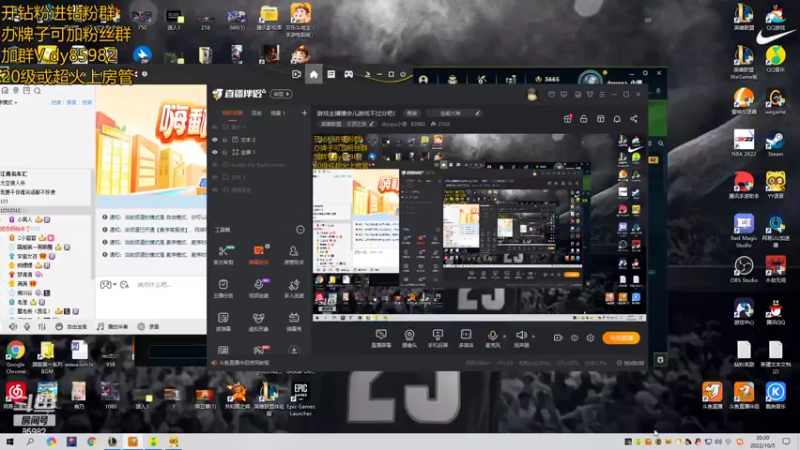Click the orange end-live button

pyautogui.click(x=621, y=338)
